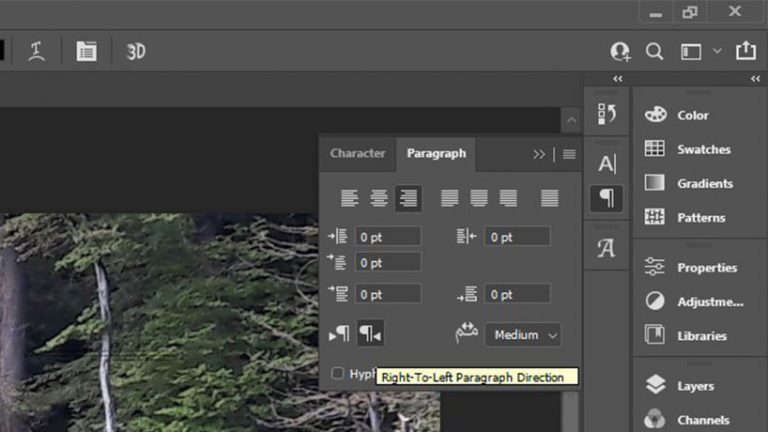Select Left-To-Right paragraph direction
The image size is (768, 432).
339,334
